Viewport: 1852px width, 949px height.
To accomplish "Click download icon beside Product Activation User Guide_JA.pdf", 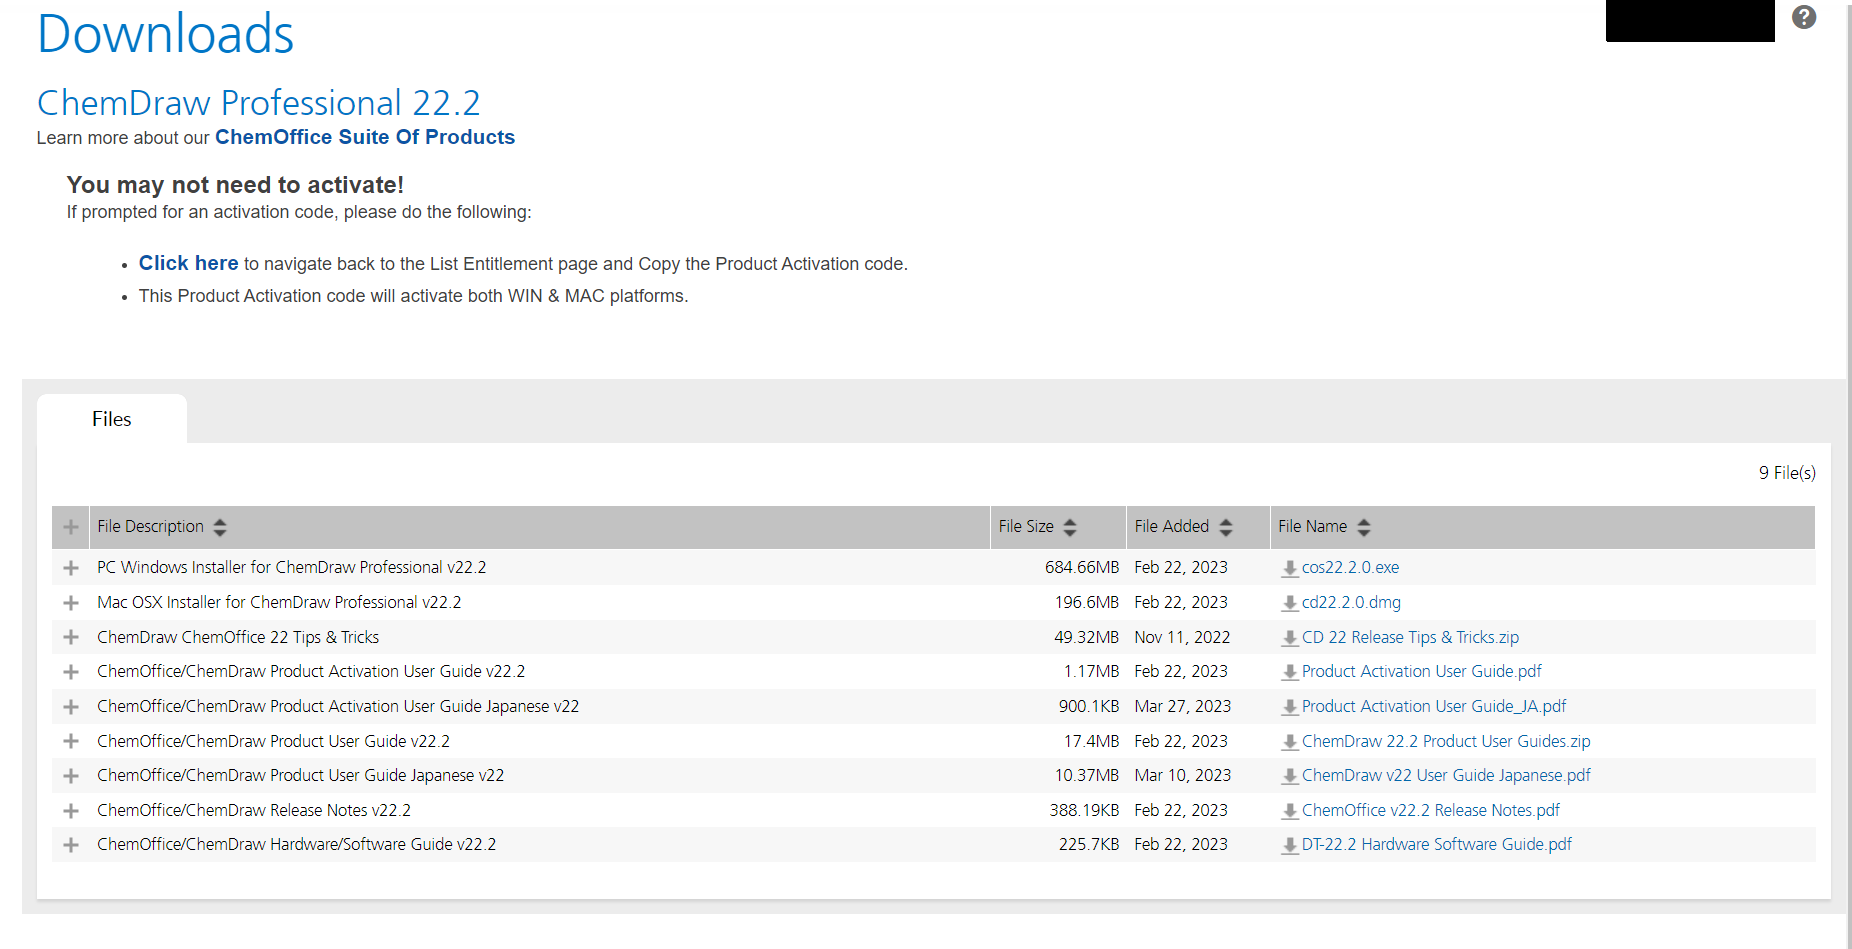I will point(1290,708).
